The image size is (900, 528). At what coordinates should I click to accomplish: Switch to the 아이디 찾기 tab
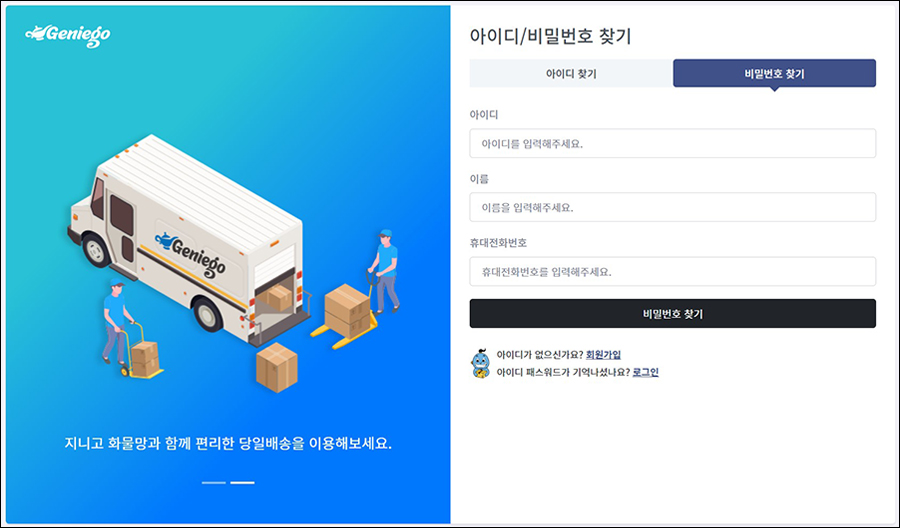tap(571, 73)
